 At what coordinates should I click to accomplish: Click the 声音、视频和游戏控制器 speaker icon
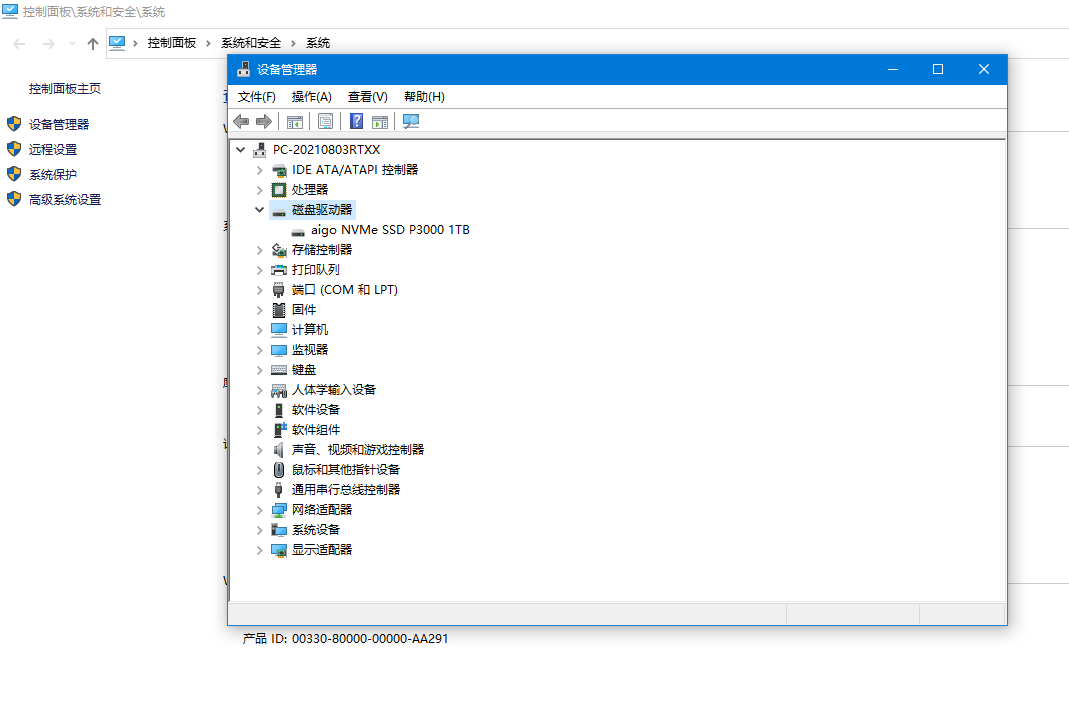tap(279, 450)
